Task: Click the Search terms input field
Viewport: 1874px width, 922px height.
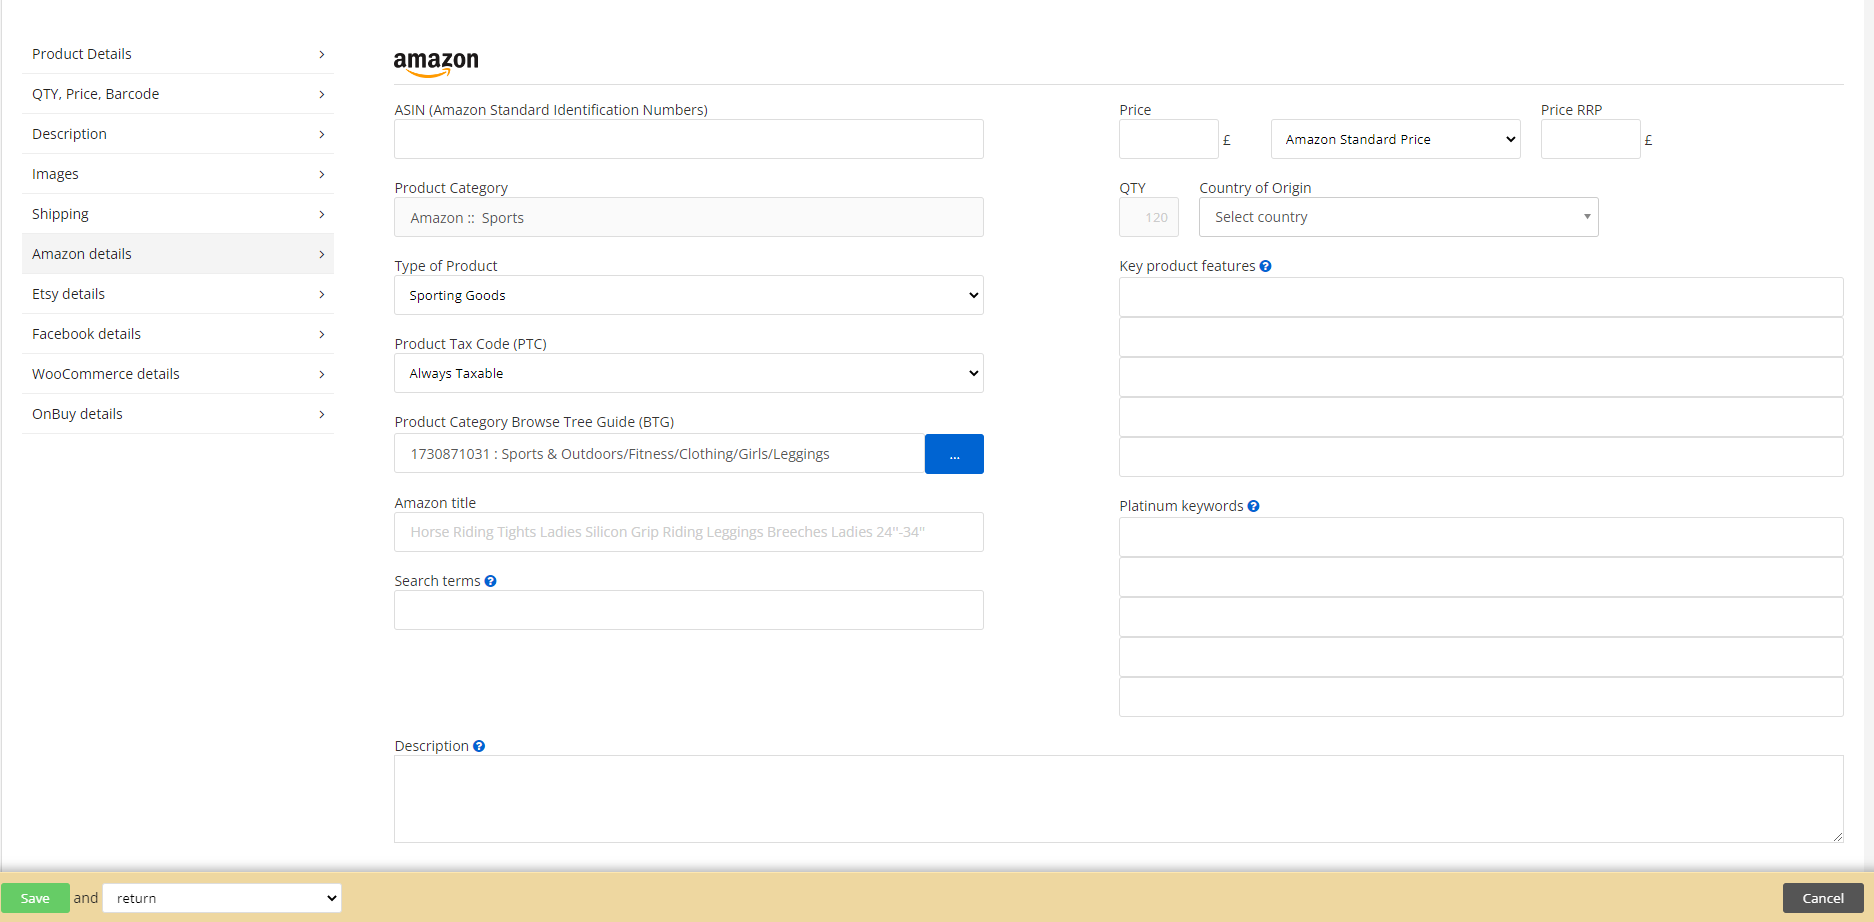Action: (689, 610)
